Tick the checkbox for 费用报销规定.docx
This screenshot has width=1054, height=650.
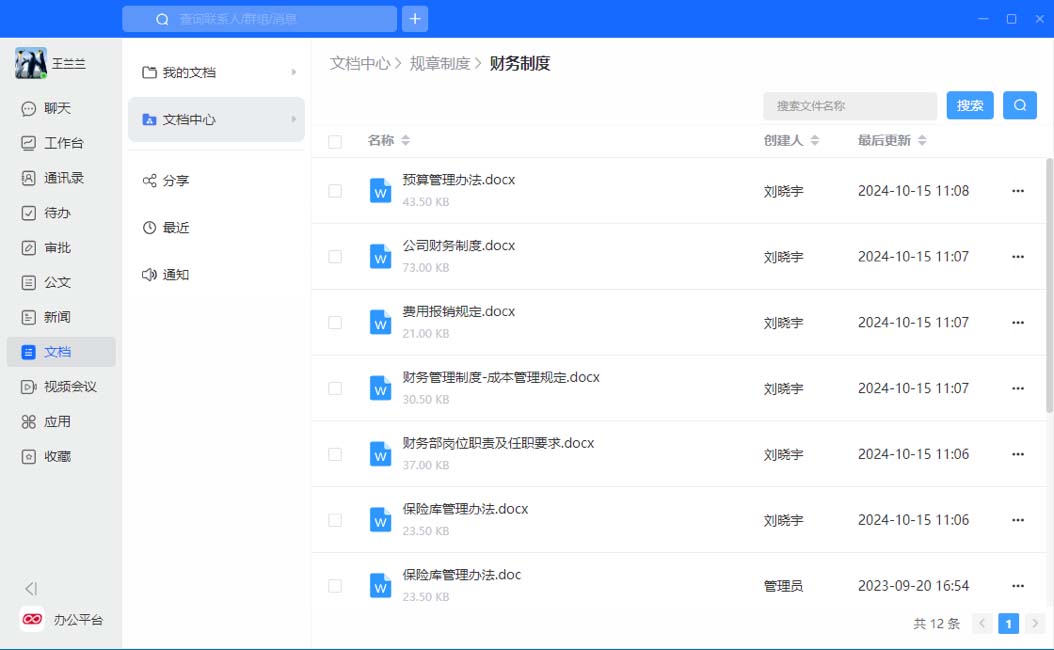[x=335, y=323]
